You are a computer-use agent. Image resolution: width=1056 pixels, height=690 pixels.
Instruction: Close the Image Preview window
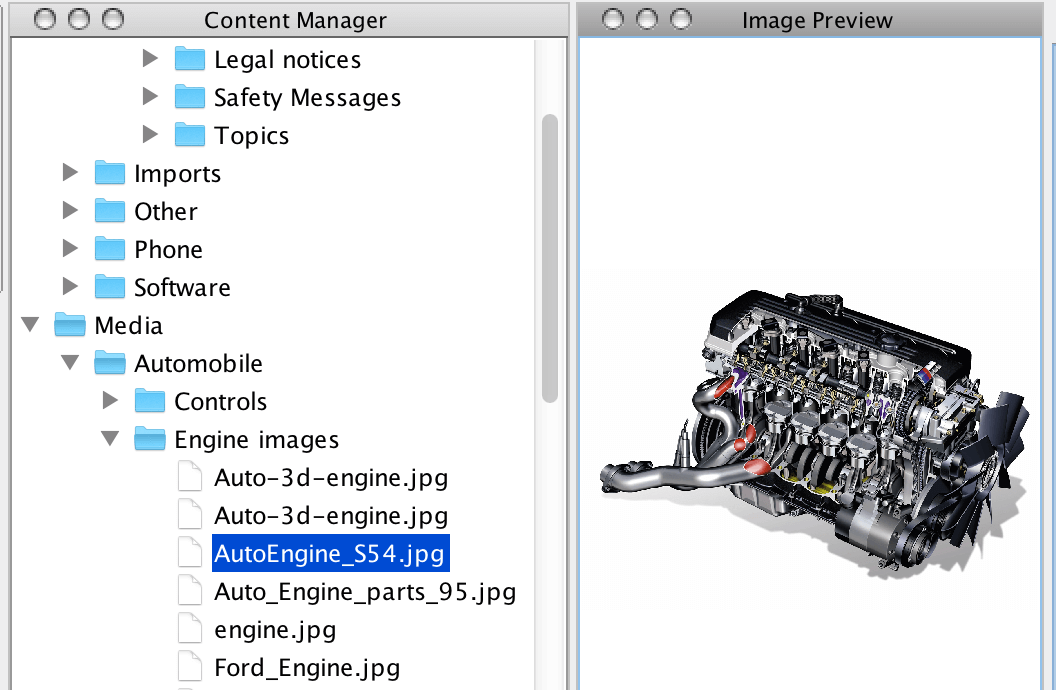(612, 19)
